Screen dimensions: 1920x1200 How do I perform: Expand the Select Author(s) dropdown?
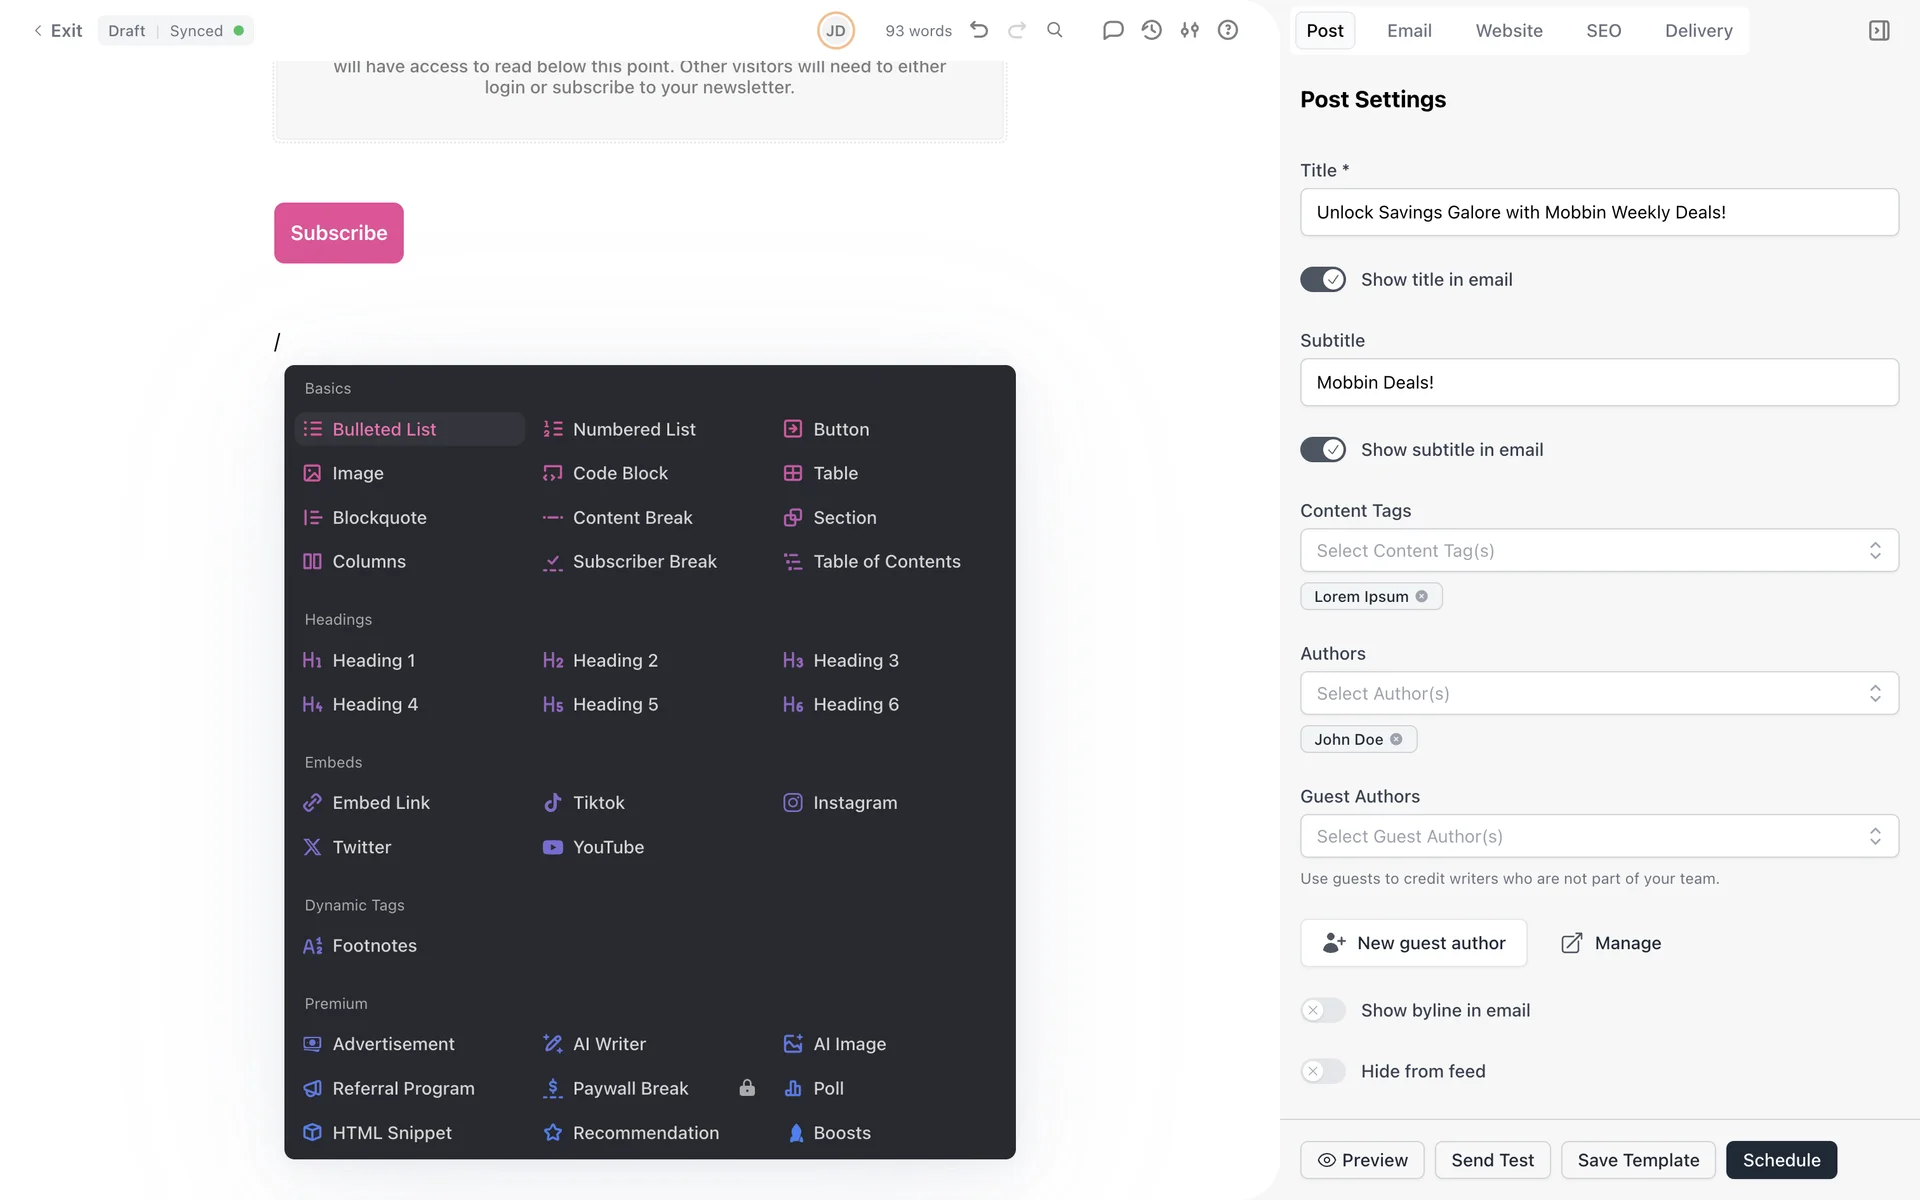(1598, 693)
